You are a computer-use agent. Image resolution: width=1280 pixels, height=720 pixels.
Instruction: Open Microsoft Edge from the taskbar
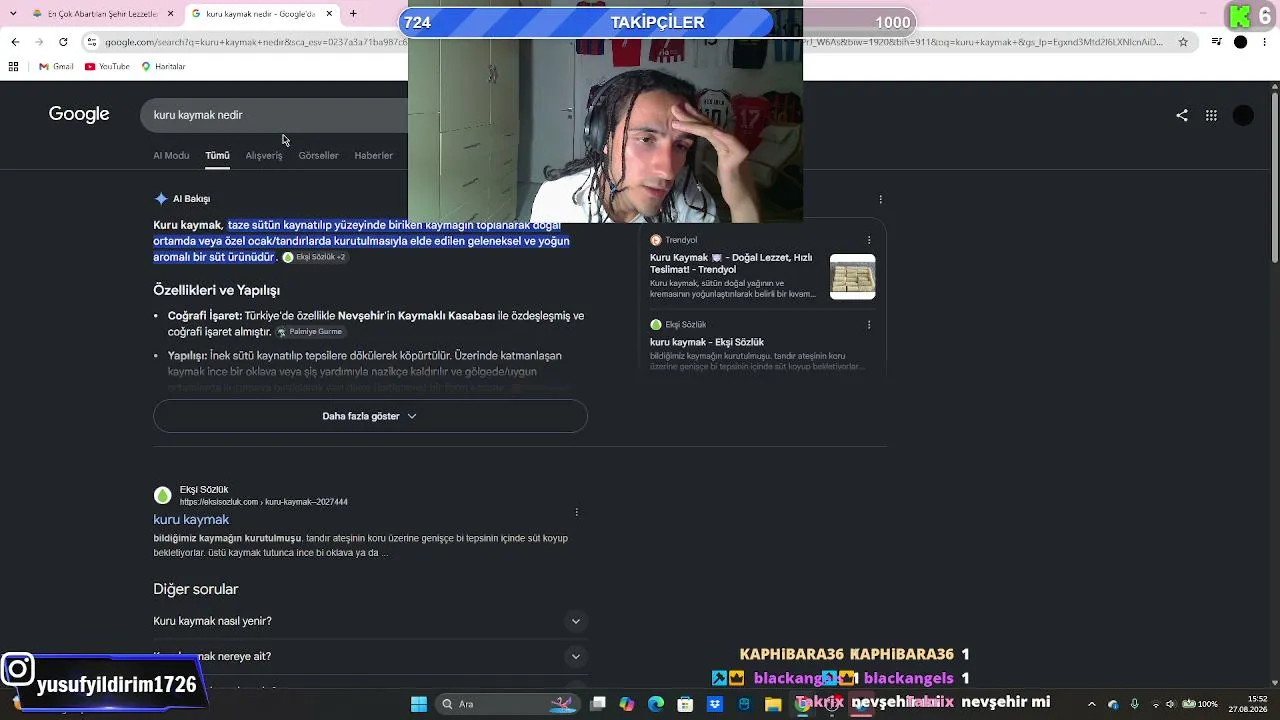click(x=656, y=704)
